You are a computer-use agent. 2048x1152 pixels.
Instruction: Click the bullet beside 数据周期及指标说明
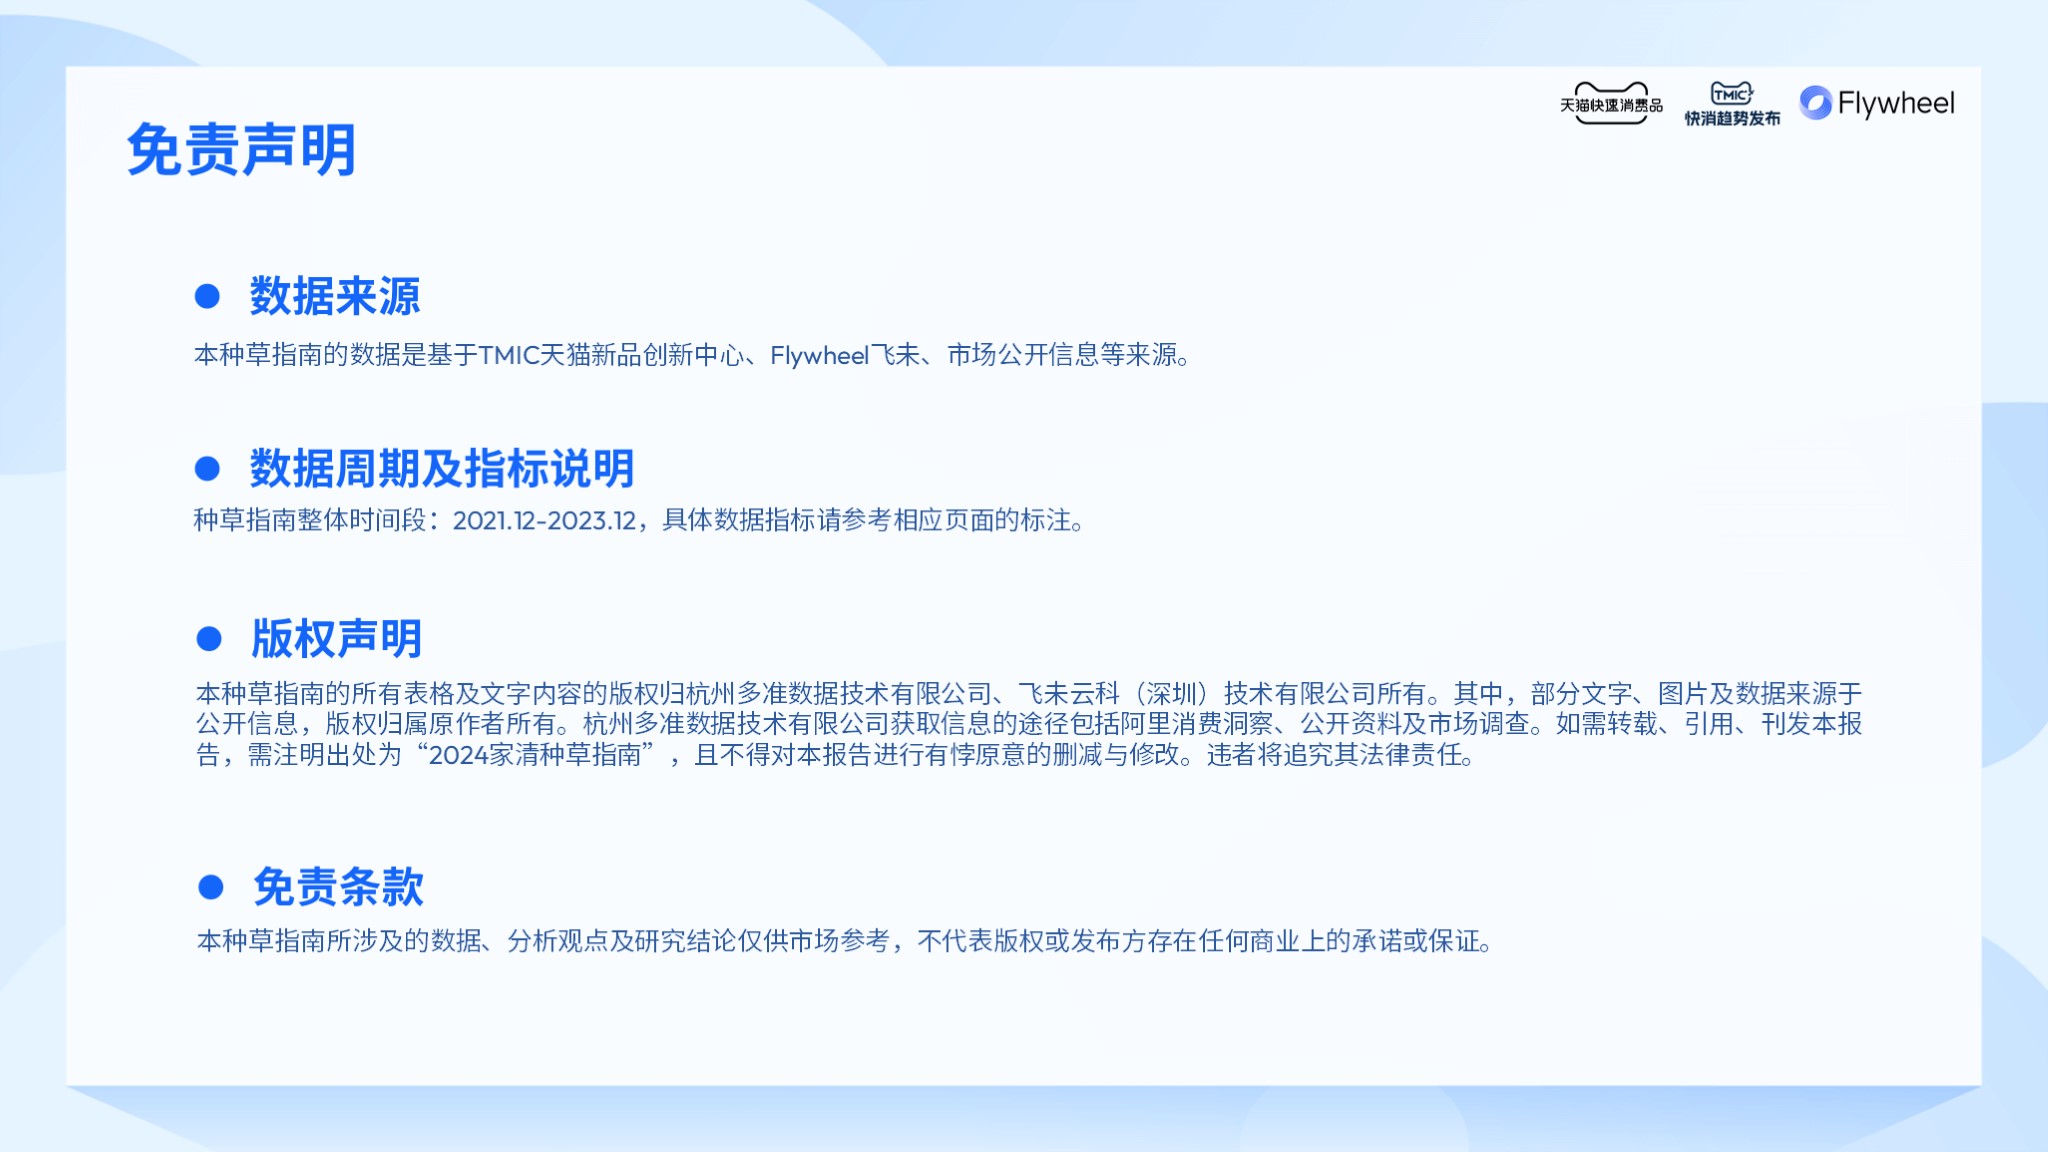coord(207,468)
